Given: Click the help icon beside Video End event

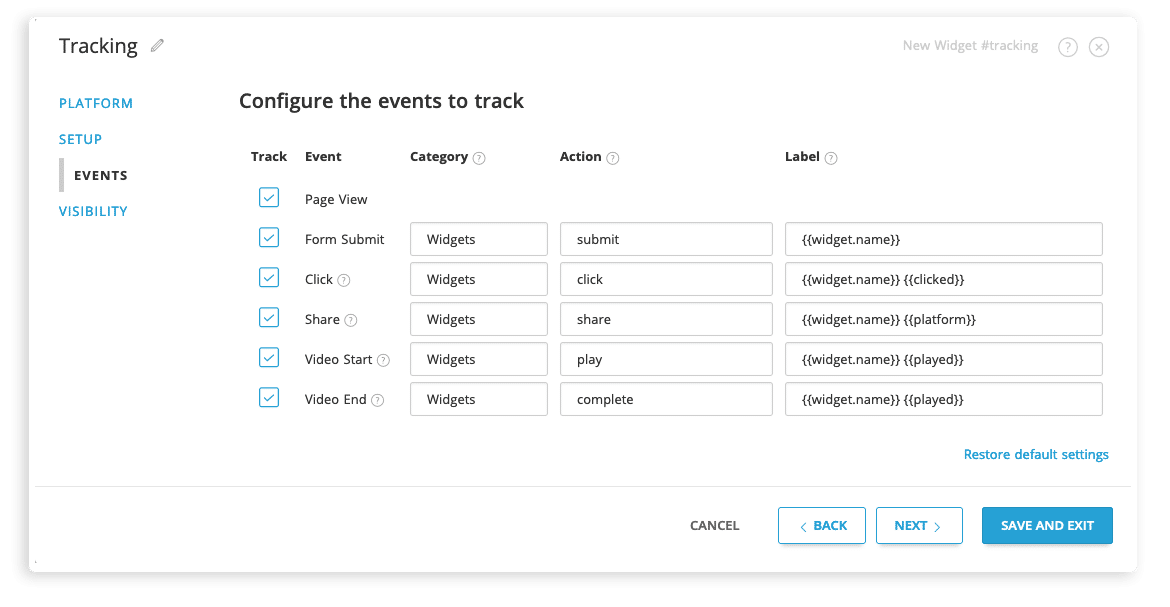Looking at the screenshot, I should 377,400.
